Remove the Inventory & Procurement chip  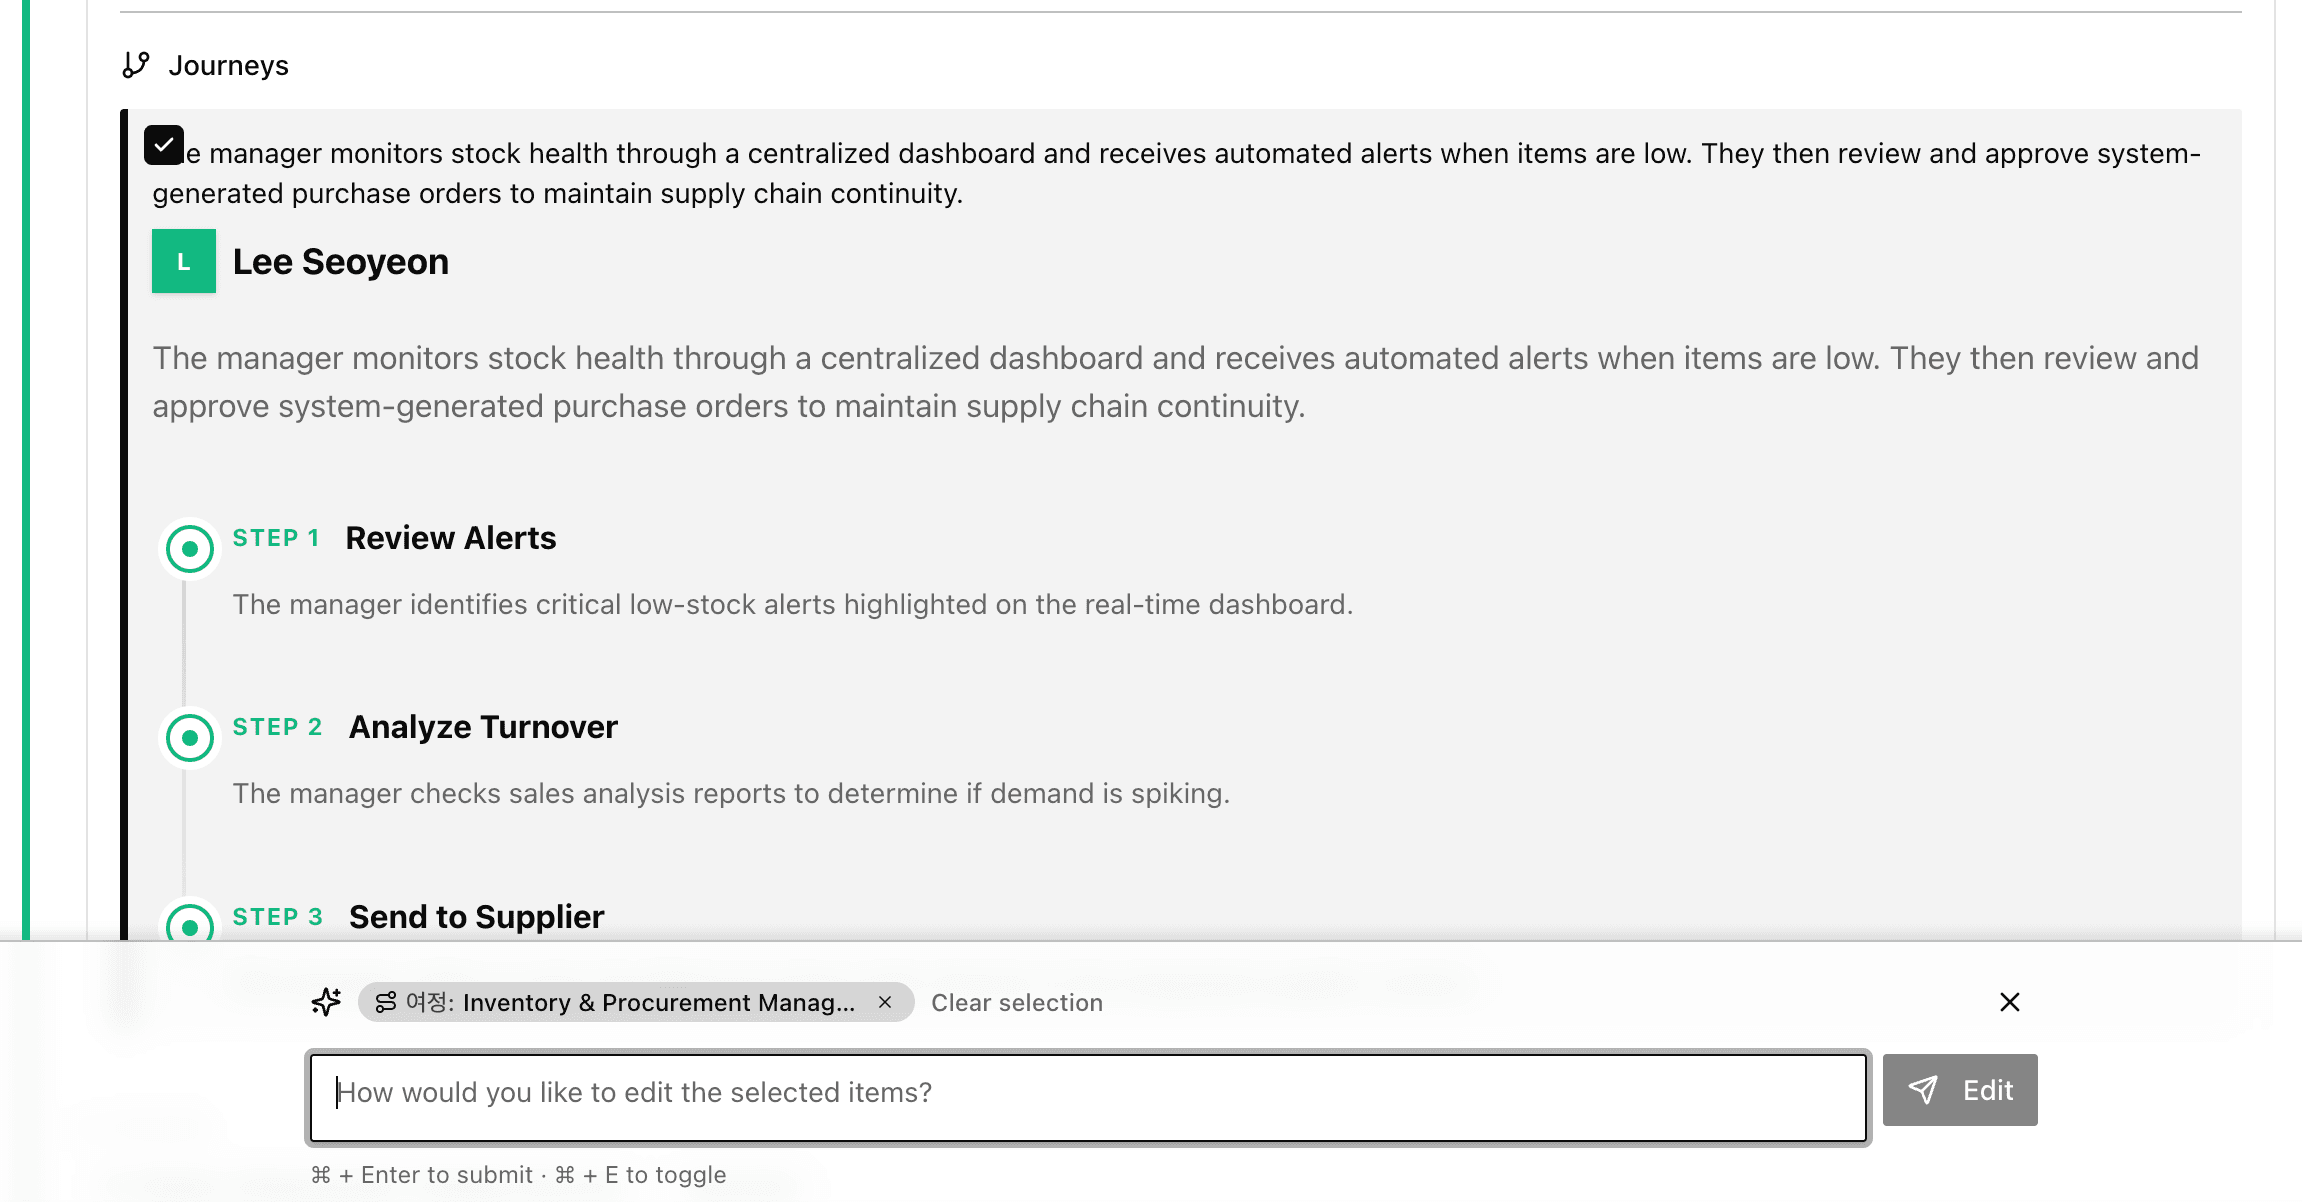pos(884,1002)
